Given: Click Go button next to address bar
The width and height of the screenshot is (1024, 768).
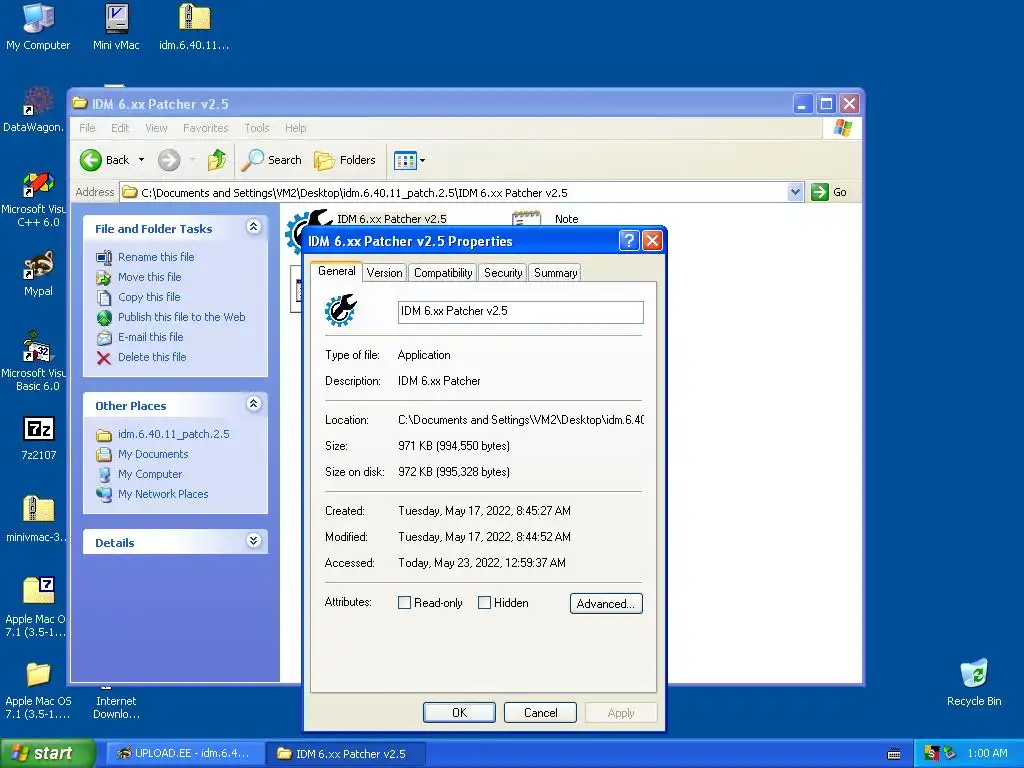Looking at the screenshot, I should click(x=829, y=192).
